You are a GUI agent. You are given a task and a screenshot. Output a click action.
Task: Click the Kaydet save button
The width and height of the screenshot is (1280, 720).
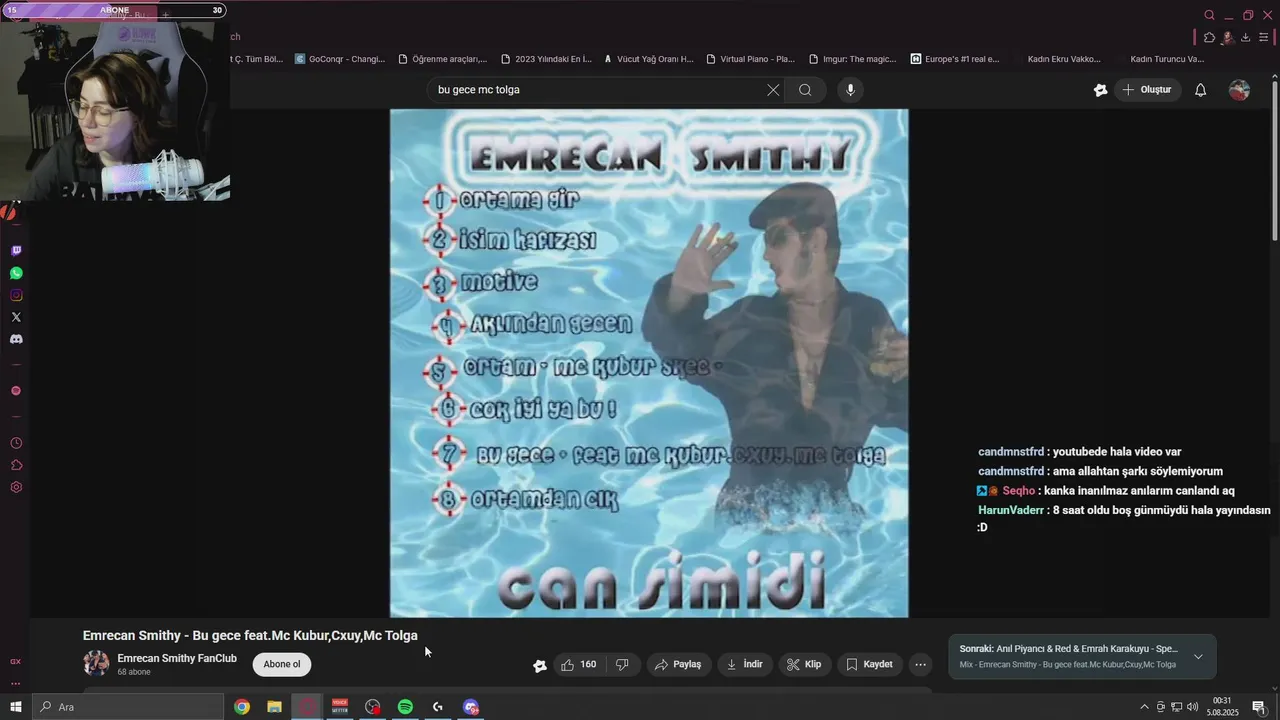[869, 664]
